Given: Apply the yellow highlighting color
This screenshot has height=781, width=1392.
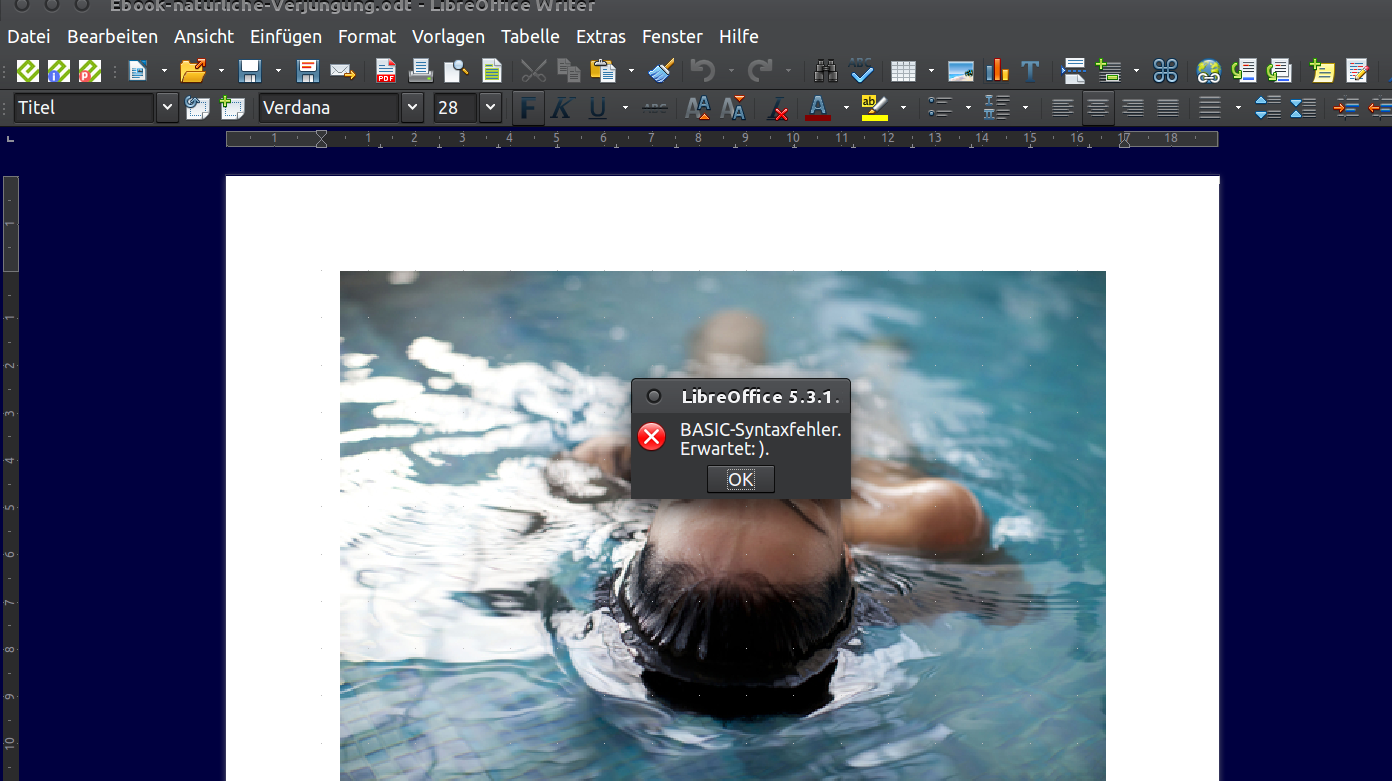Looking at the screenshot, I should [874, 107].
